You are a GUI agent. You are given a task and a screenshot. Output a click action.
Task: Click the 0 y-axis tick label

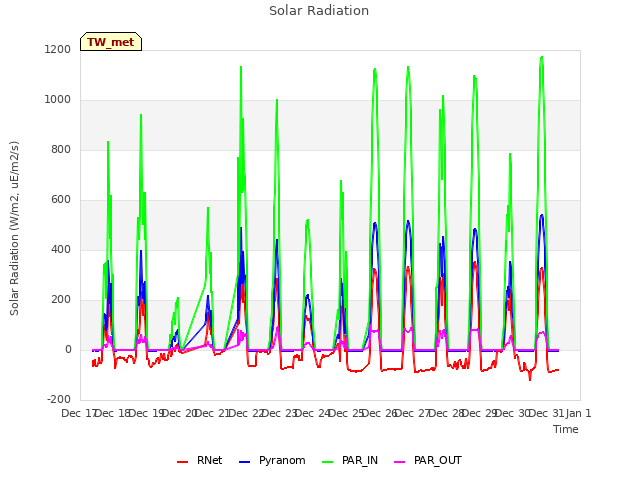[68, 349]
